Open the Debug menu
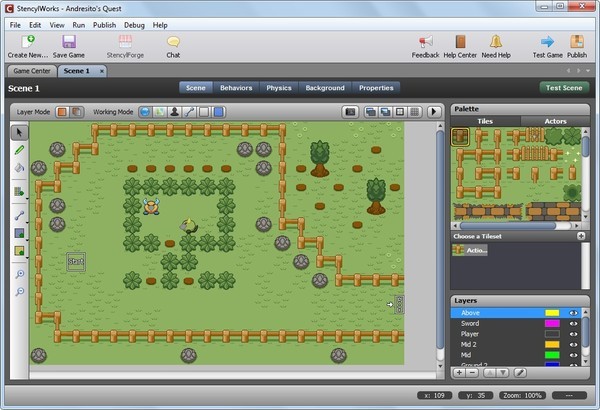 (x=134, y=25)
